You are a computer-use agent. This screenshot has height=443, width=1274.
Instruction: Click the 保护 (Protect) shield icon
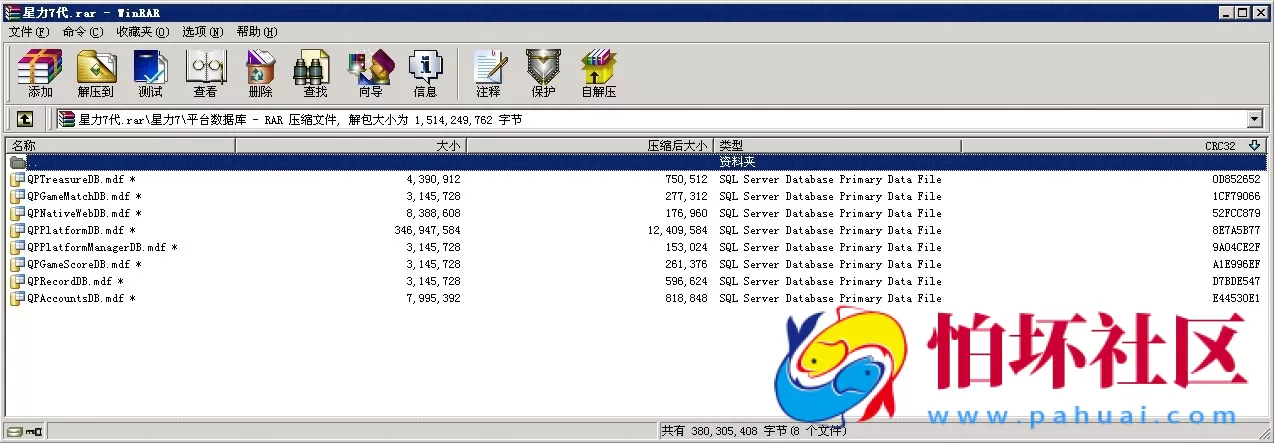543,73
